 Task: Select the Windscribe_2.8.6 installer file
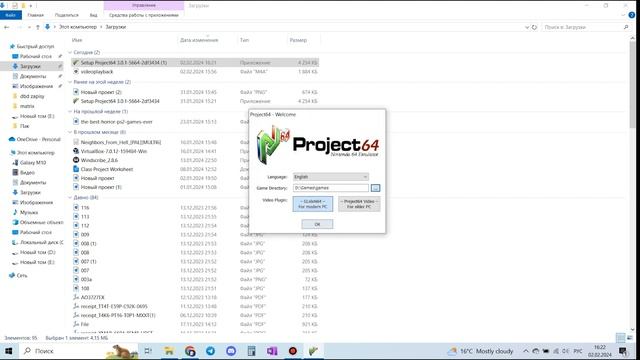(99, 160)
